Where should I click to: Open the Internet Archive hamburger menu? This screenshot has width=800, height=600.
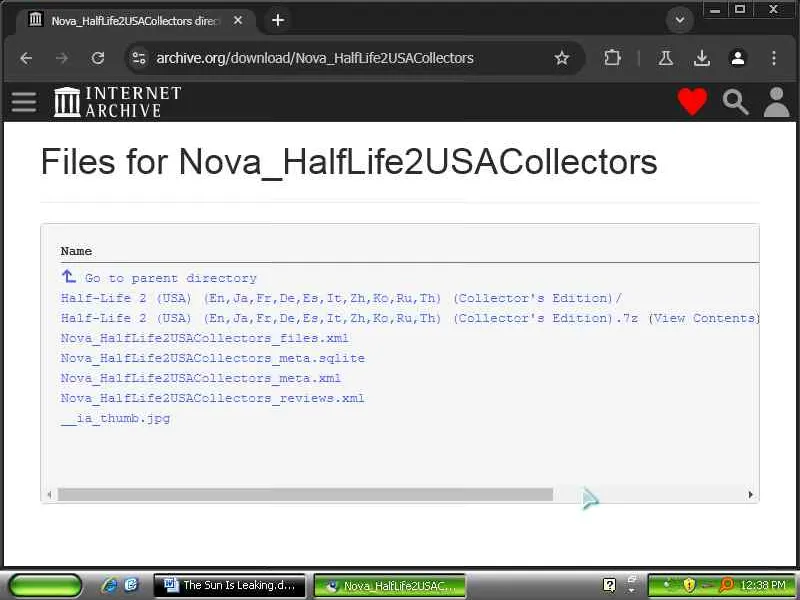[24, 102]
